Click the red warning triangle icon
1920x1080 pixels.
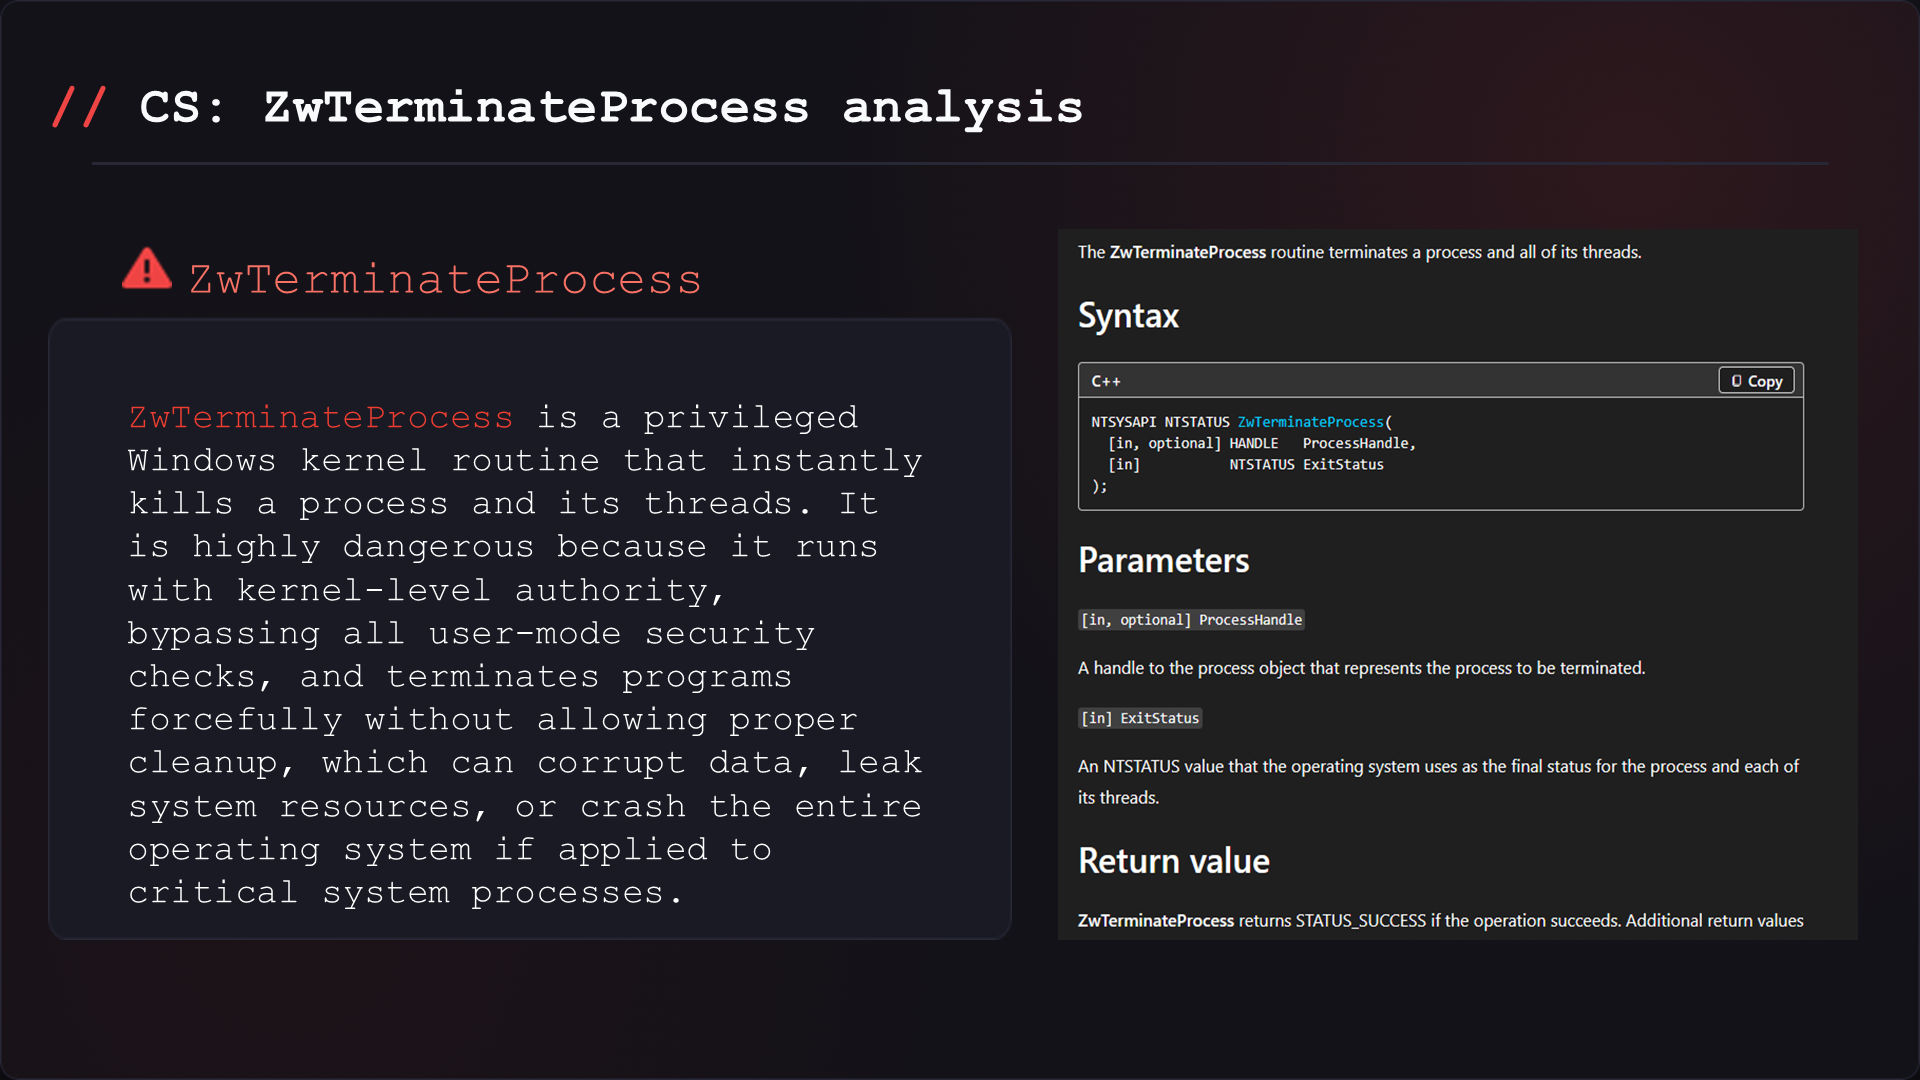click(x=147, y=269)
